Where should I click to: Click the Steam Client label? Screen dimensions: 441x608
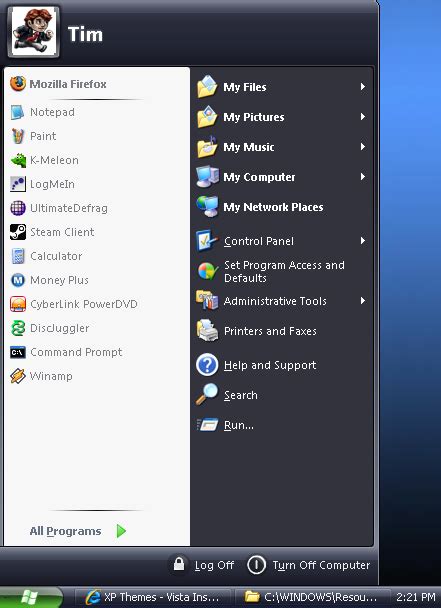click(62, 232)
